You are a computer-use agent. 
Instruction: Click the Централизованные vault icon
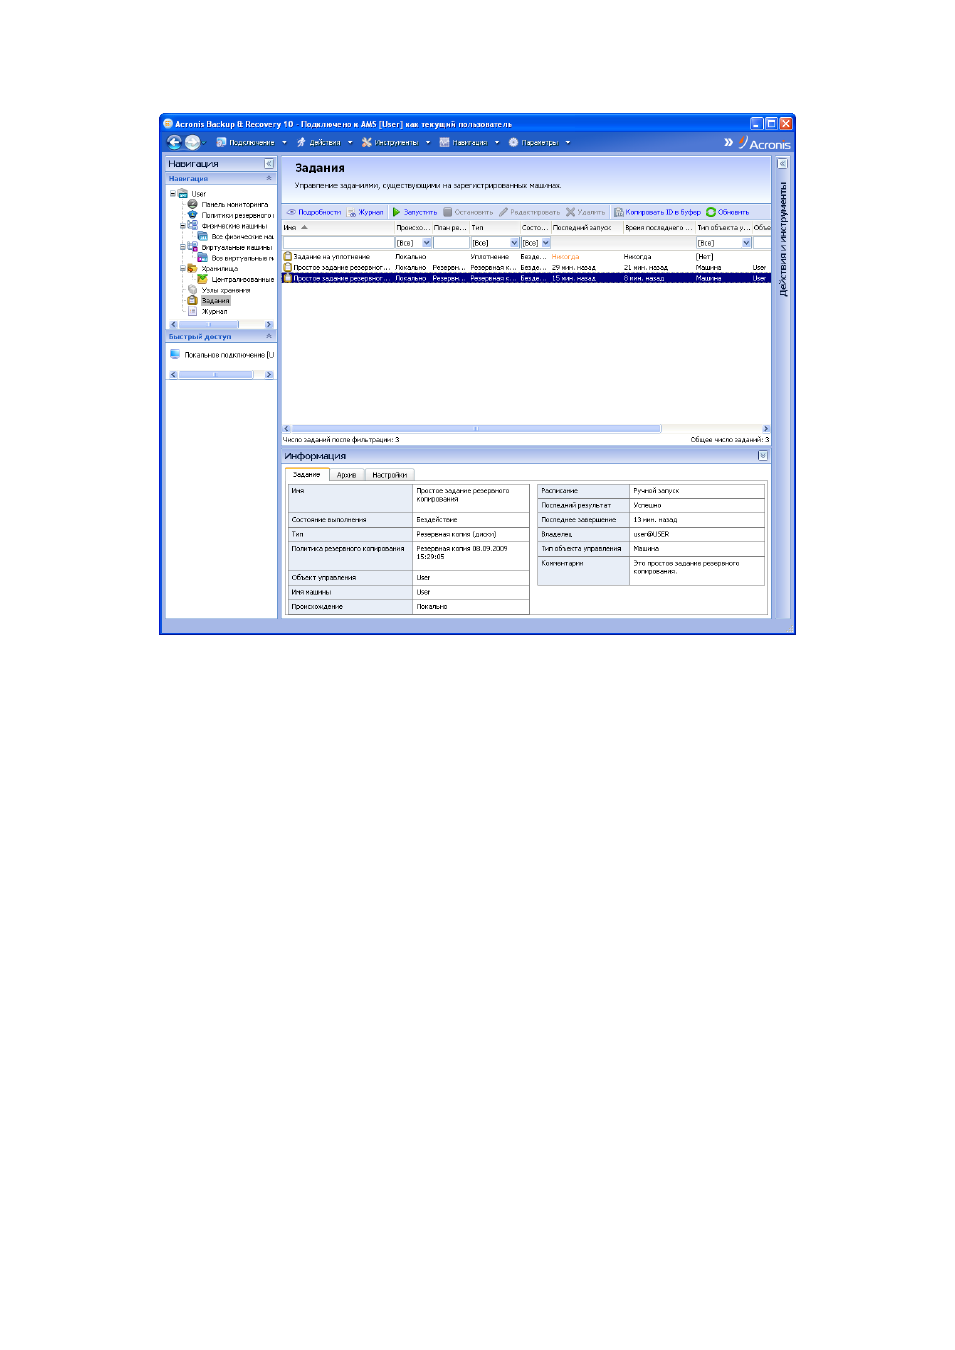tap(202, 279)
